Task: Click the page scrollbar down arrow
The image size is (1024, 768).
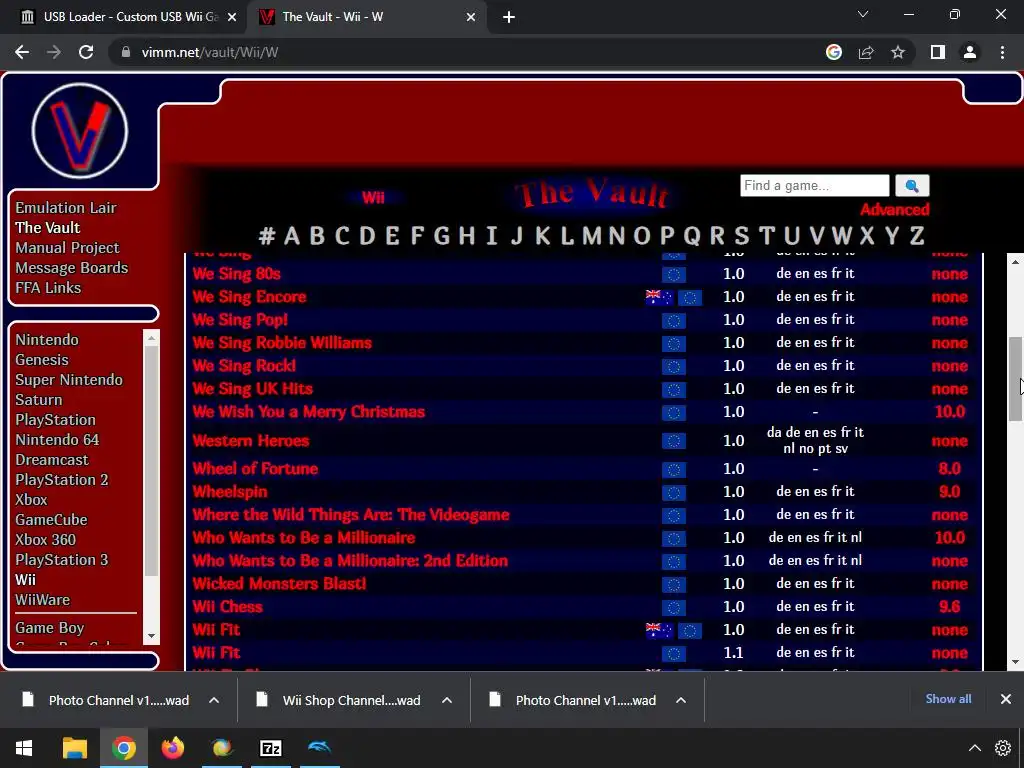Action: tap(1015, 662)
